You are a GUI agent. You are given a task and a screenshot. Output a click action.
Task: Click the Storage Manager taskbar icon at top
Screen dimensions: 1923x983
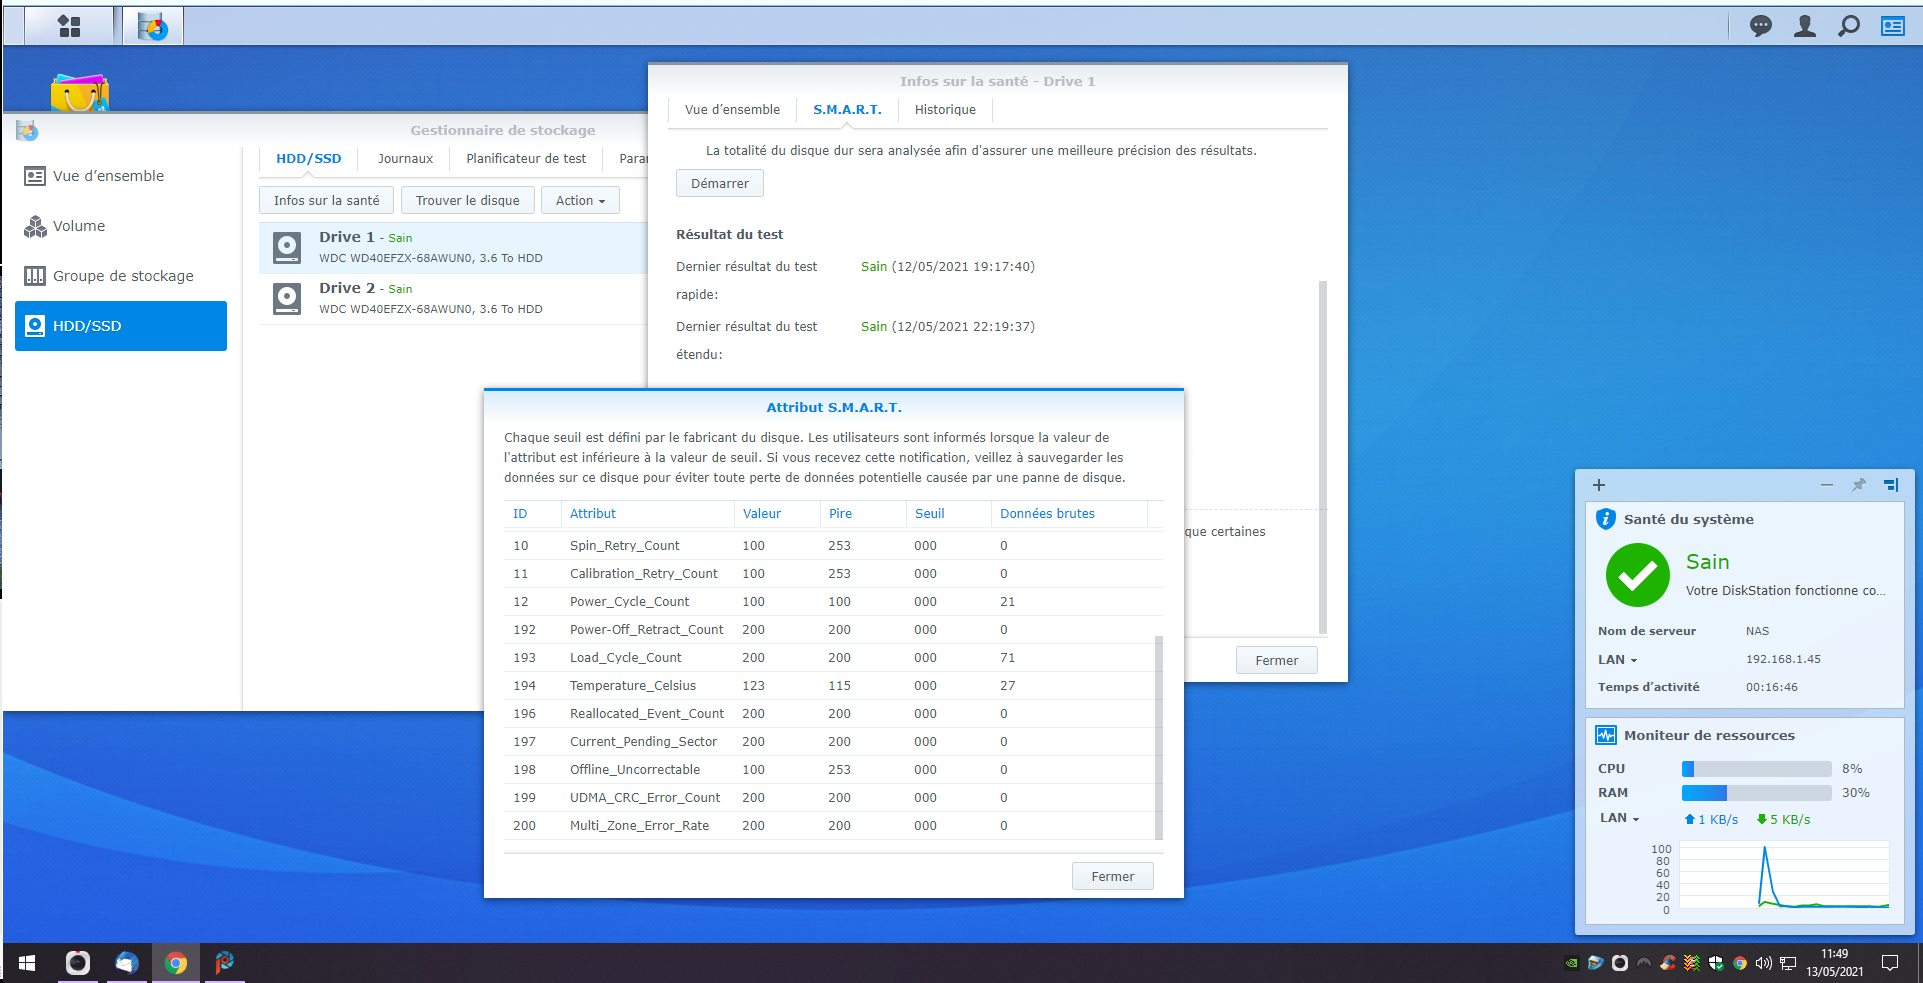coord(153,26)
